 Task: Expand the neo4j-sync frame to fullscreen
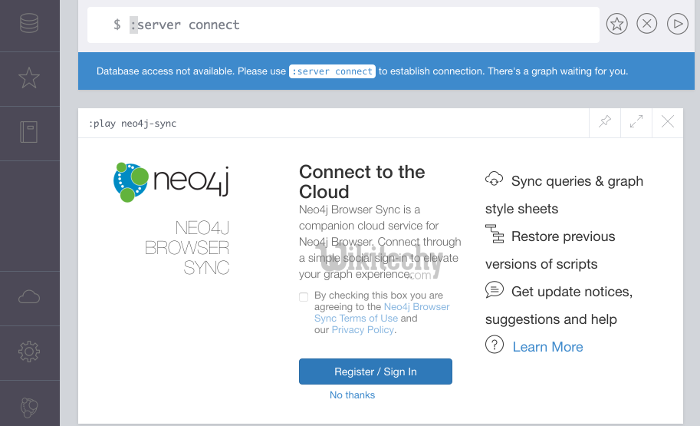(x=636, y=121)
